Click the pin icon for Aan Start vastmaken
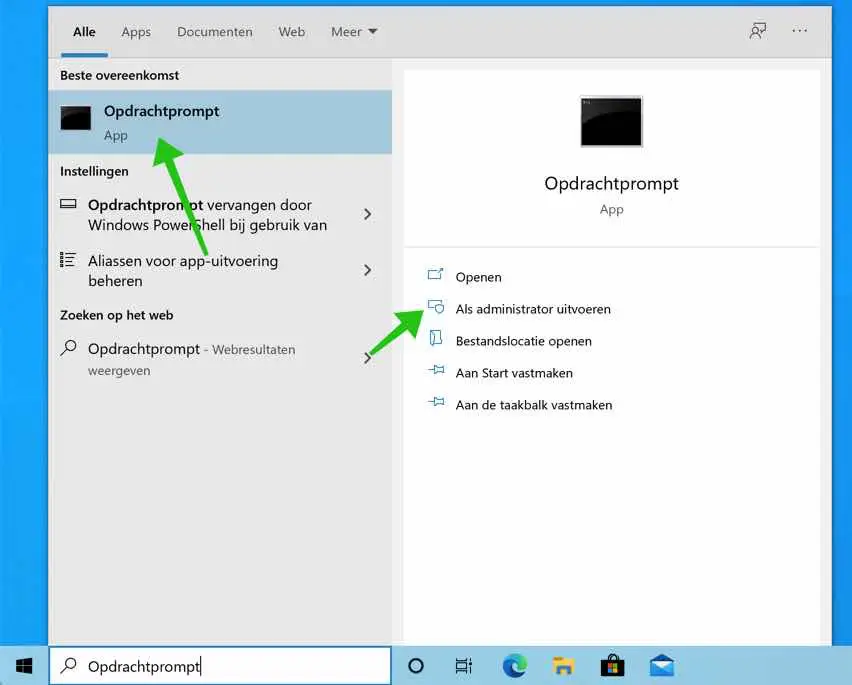 click(436, 370)
